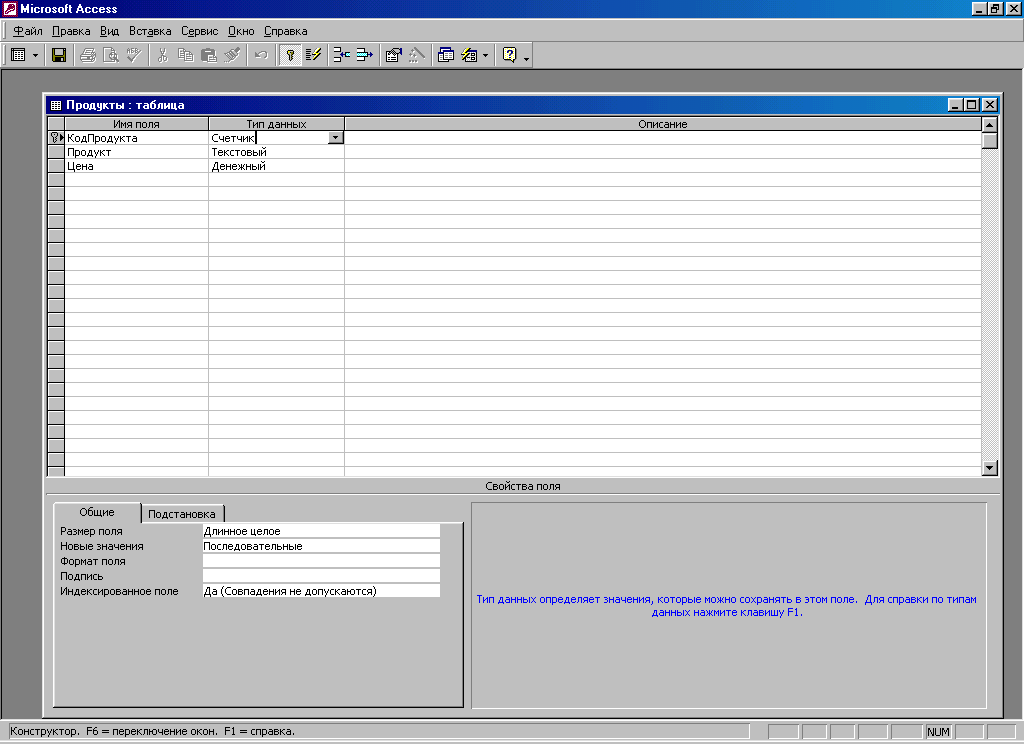Click the scrollbar down arrow in table grid
Screen dimensions: 1024x744
coord(990,467)
